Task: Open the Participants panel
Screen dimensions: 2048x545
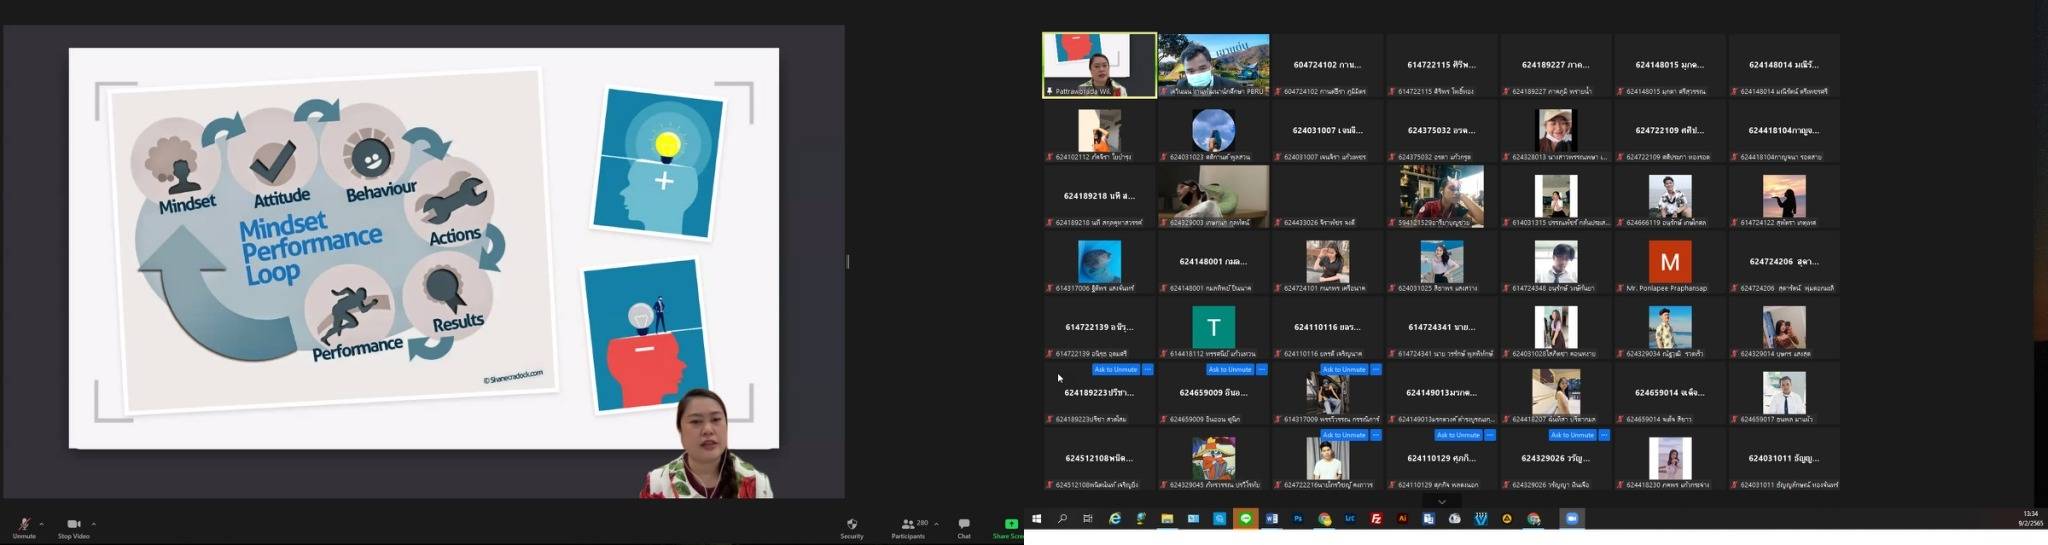Action: [x=908, y=526]
